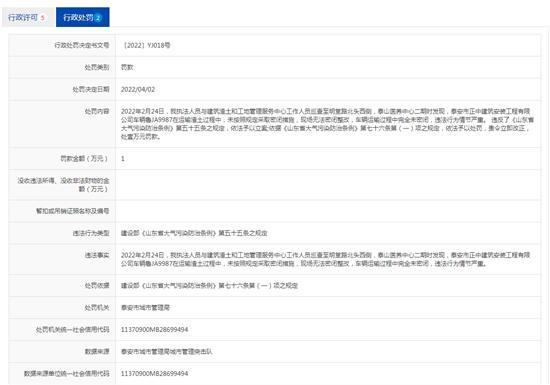Click the date value 2022/04/02
Screen dimensions: 550x385
138,89
